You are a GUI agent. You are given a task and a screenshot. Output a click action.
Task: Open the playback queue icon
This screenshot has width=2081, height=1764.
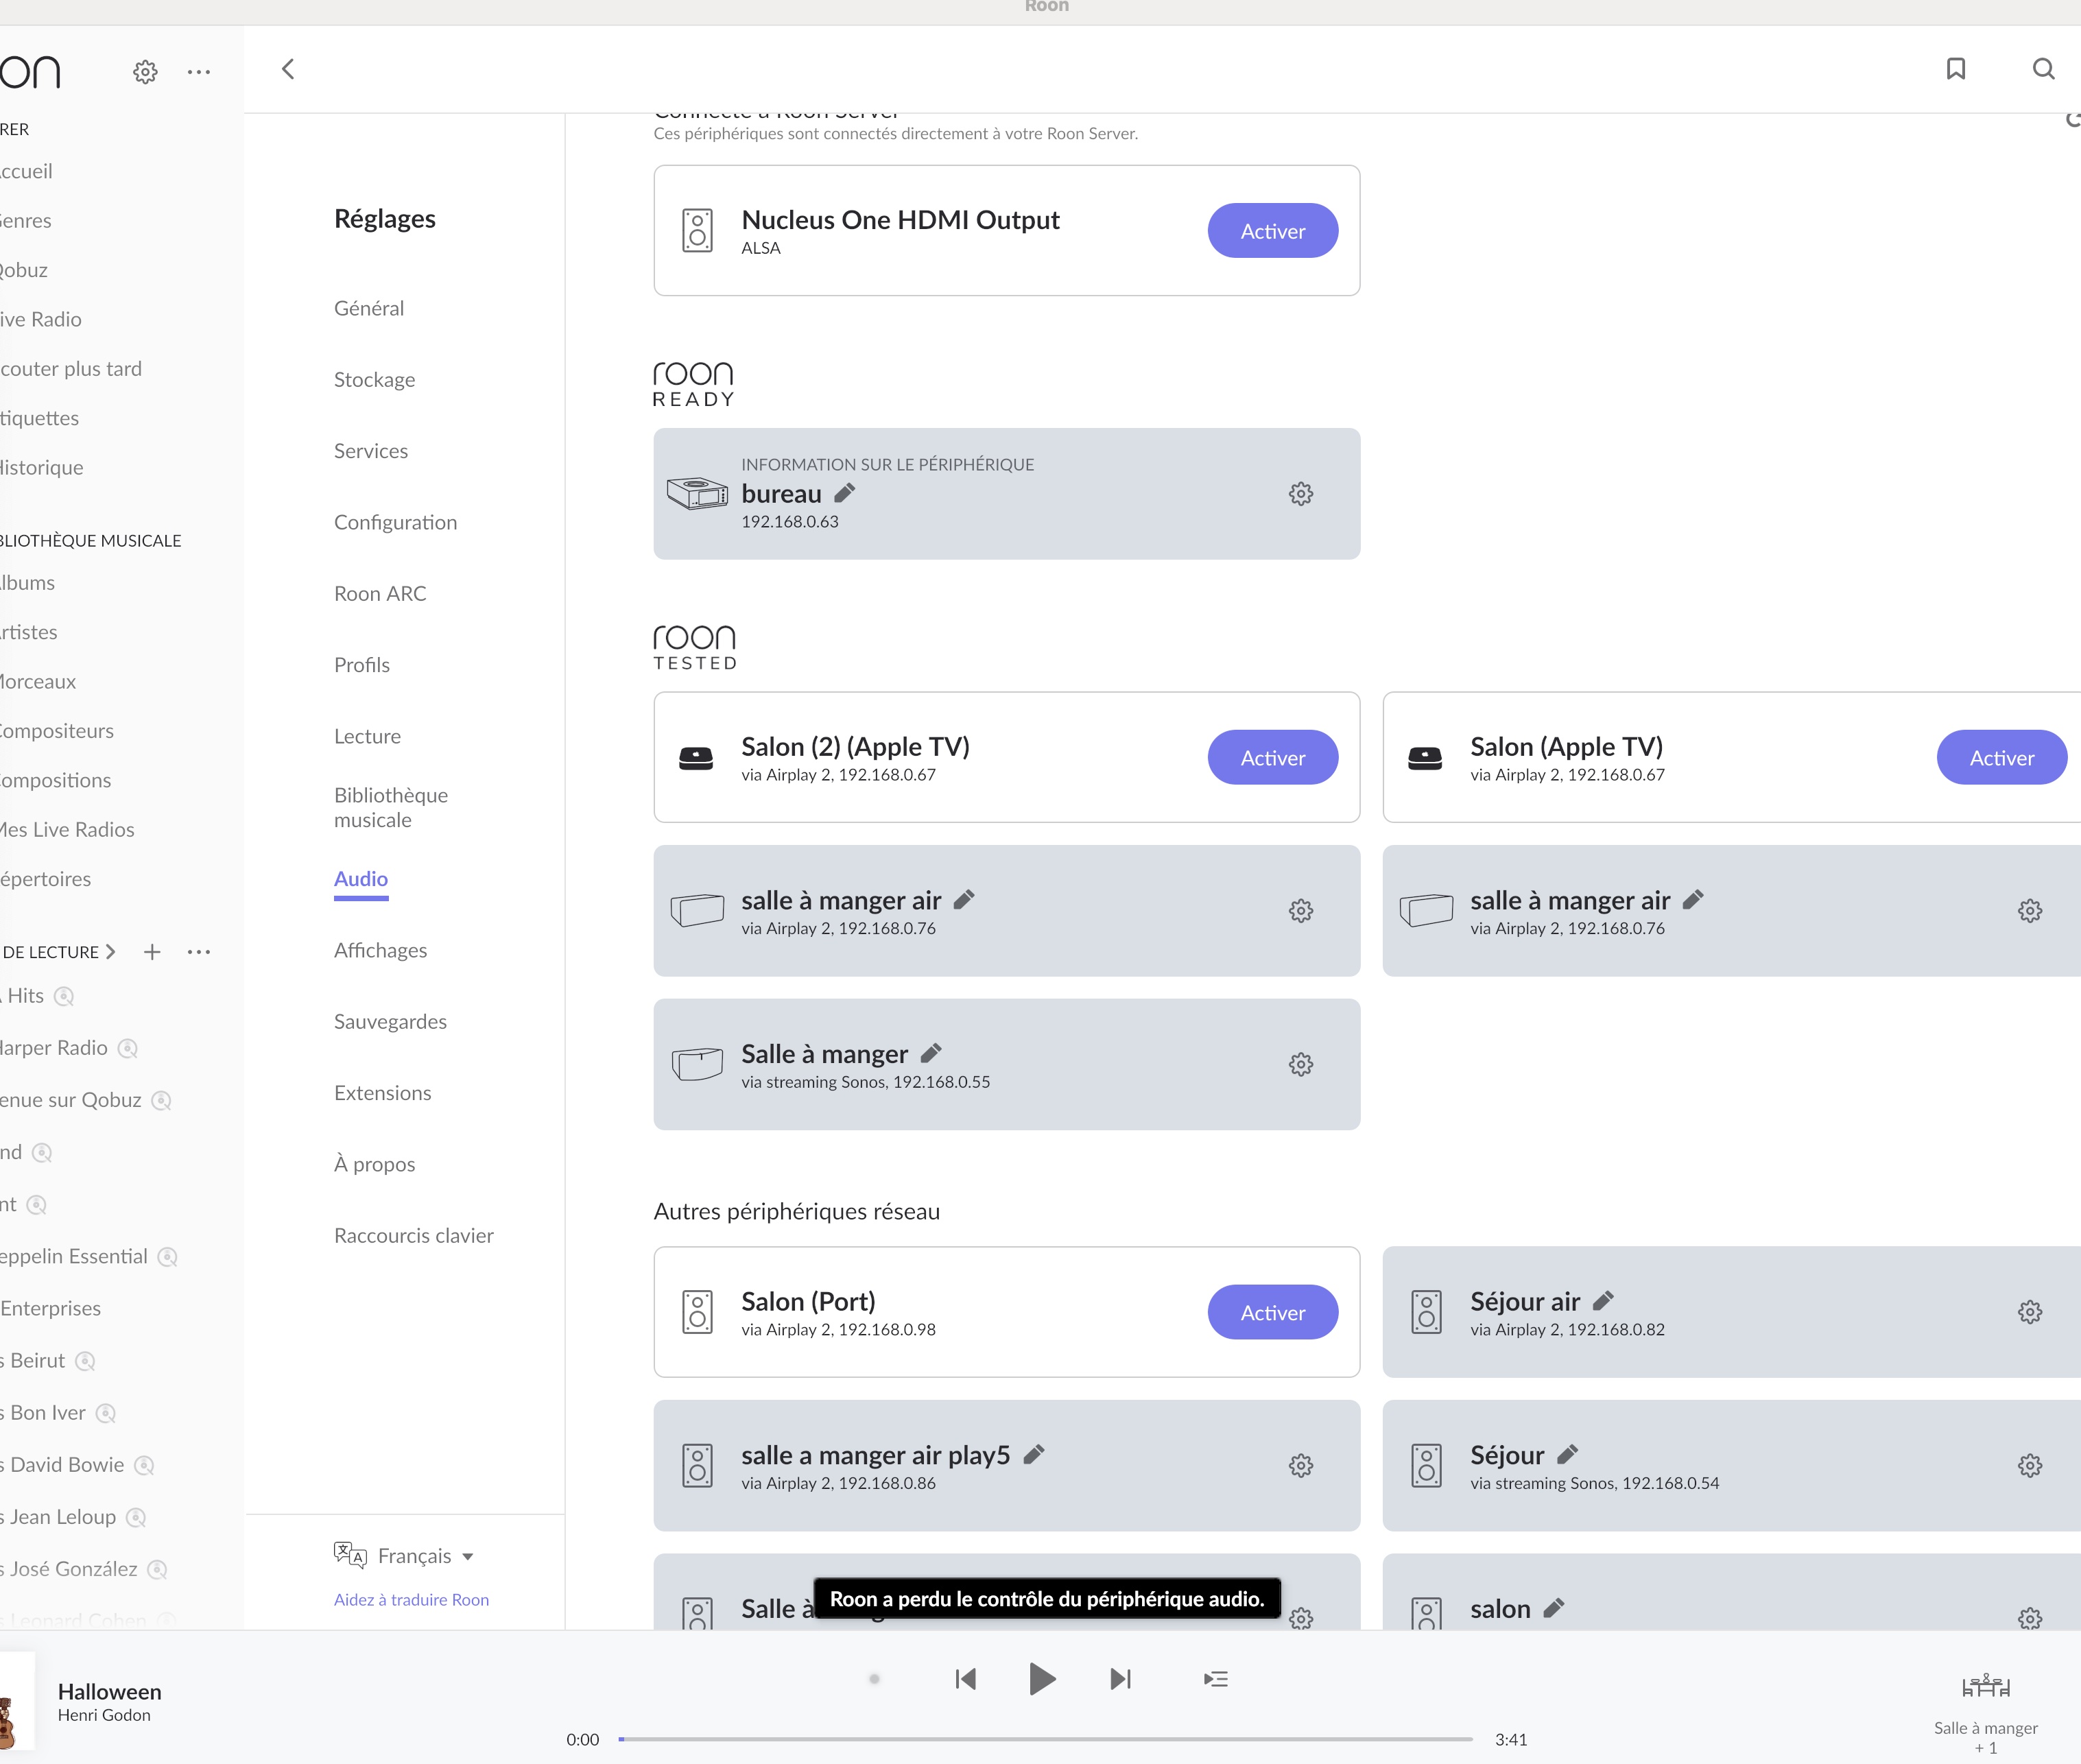[1215, 1679]
